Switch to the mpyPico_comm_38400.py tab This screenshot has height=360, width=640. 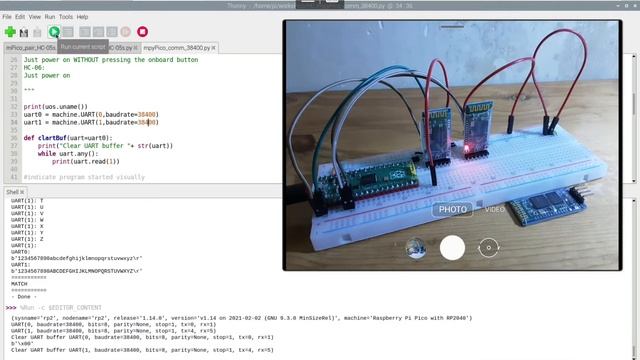pos(176,48)
